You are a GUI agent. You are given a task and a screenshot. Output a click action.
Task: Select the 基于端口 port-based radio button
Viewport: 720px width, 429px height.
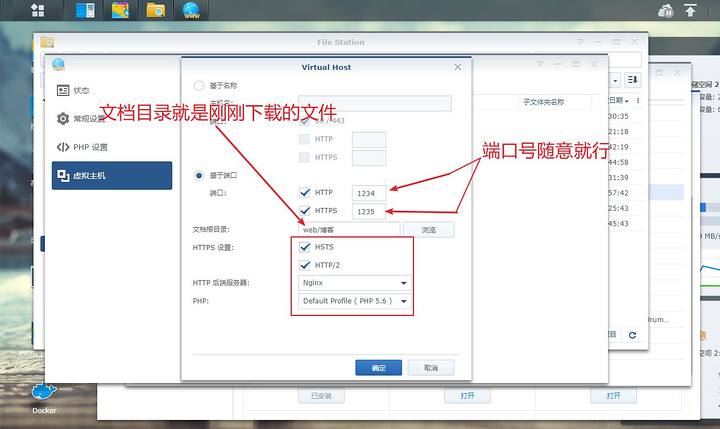pyautogui.click(x=199, y=175)
